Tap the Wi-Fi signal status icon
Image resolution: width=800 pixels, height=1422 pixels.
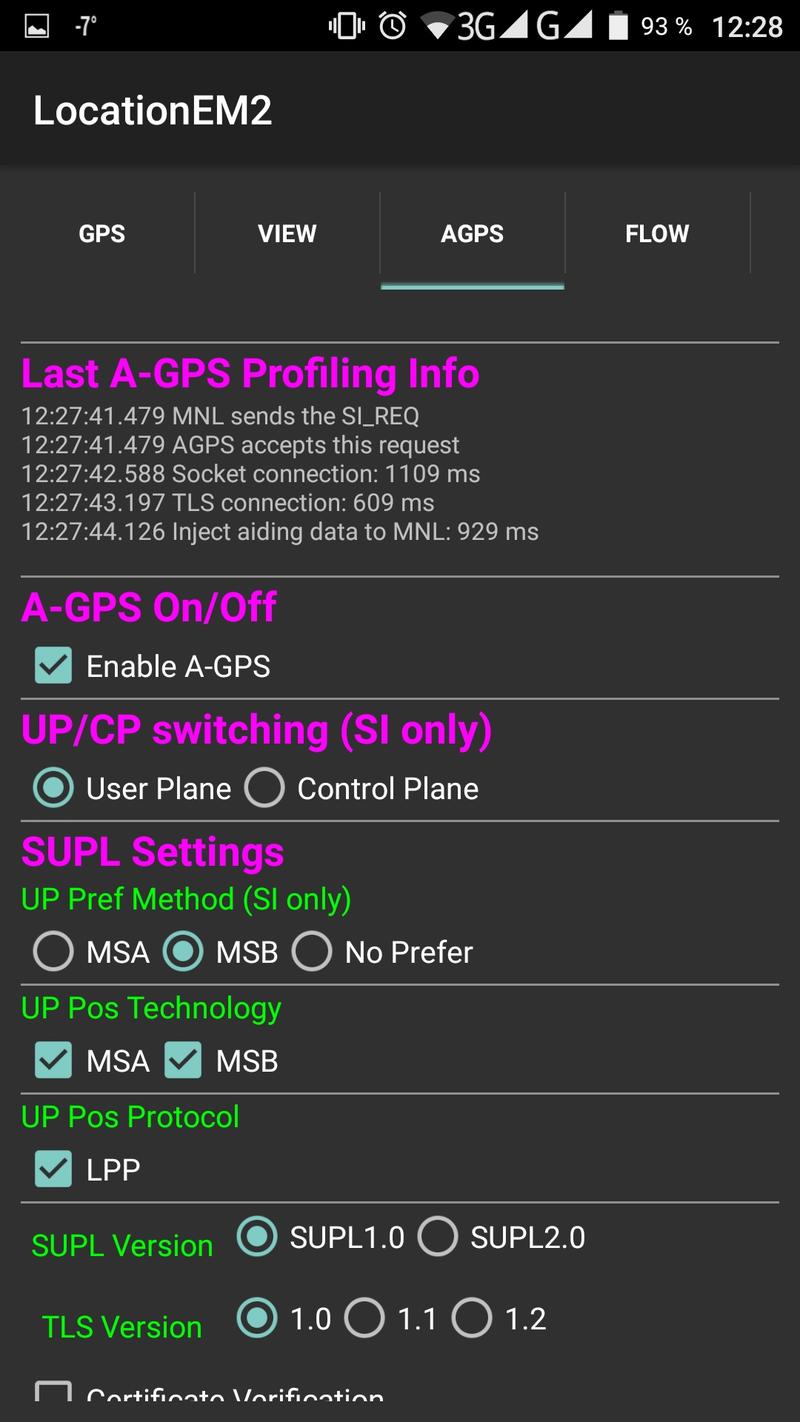click(437, 26)
